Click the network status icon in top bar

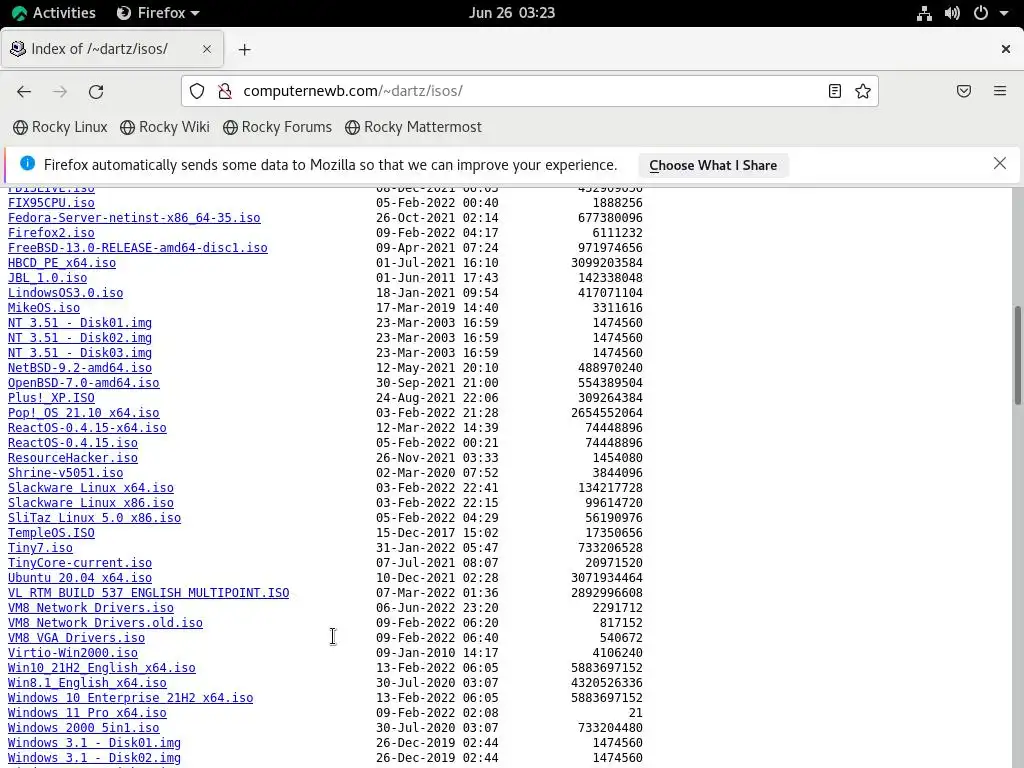[924, 13]
